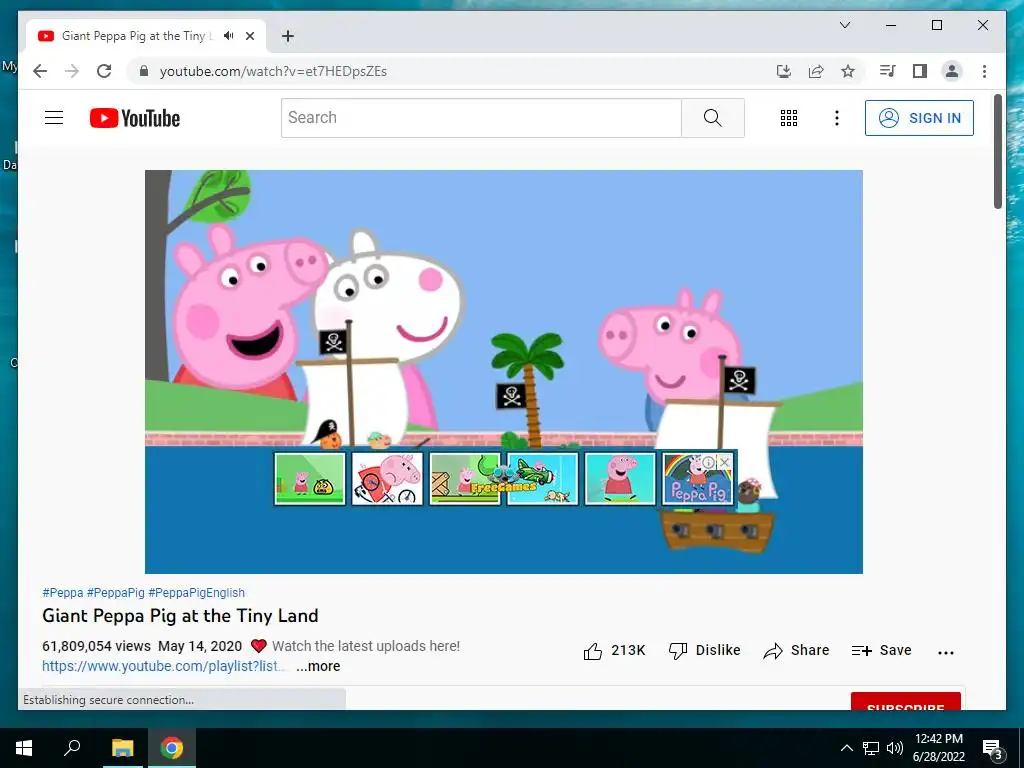Open the ad info icon

(x=709, y=462)
